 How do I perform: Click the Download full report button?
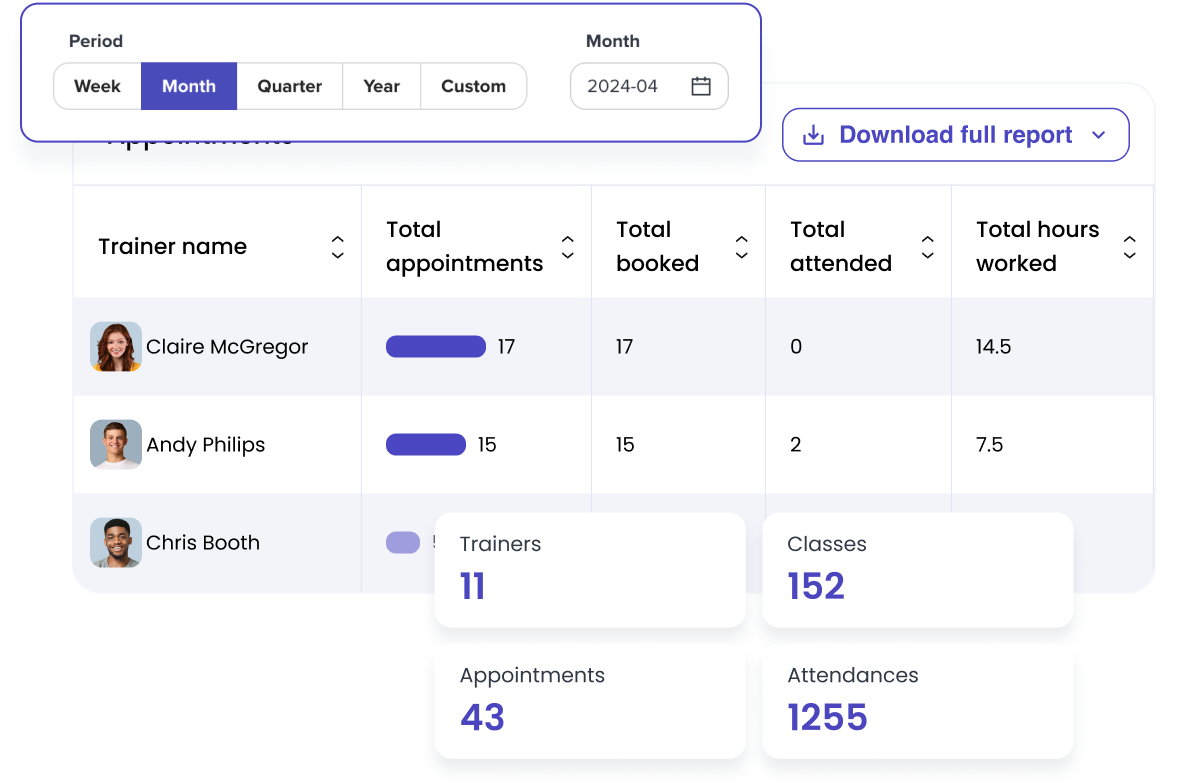click(955, 135)
